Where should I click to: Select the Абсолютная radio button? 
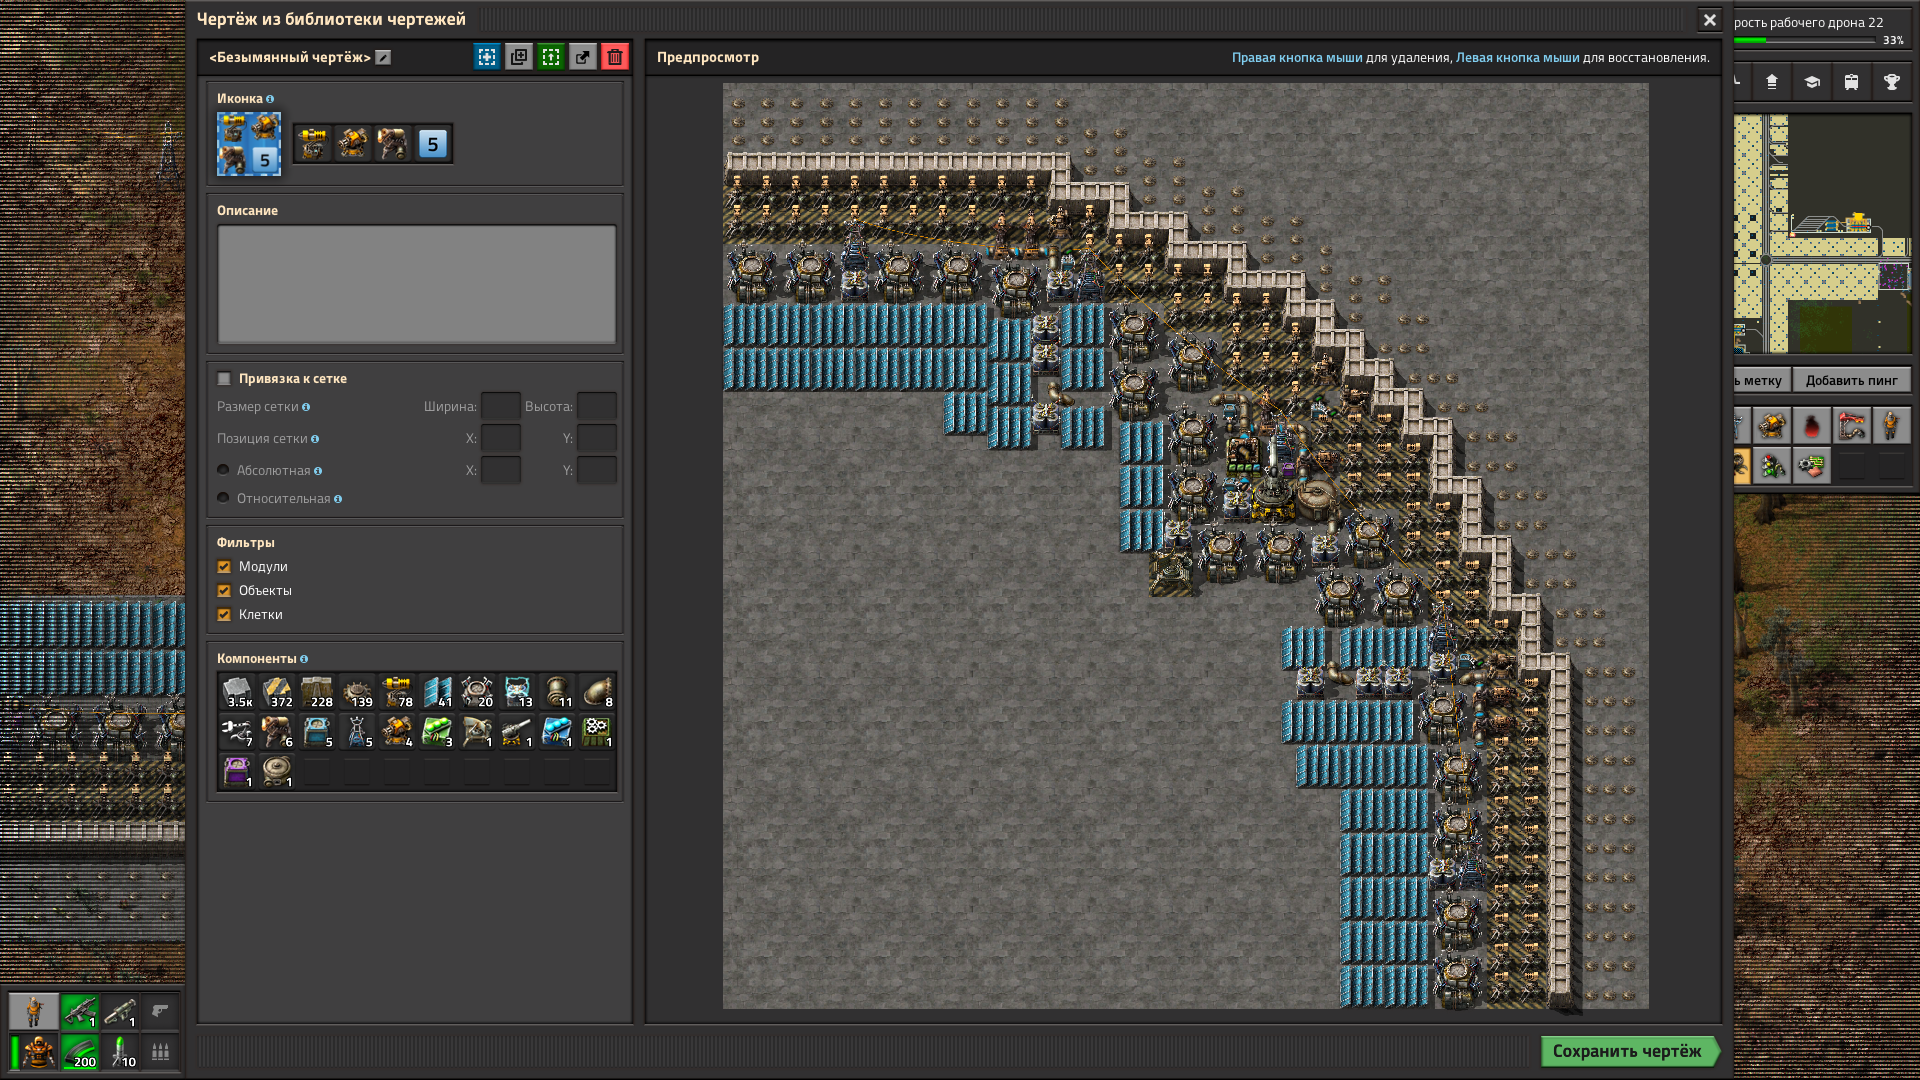[x=223, y=470]
